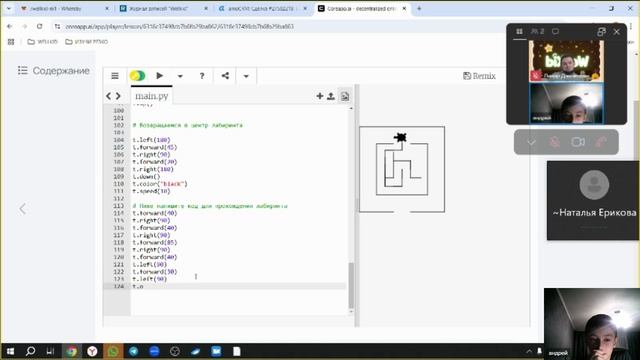Open Yandex Browser from taskbar
The height and width of the screenshot is (360, 640).
(x=92, y=351)
